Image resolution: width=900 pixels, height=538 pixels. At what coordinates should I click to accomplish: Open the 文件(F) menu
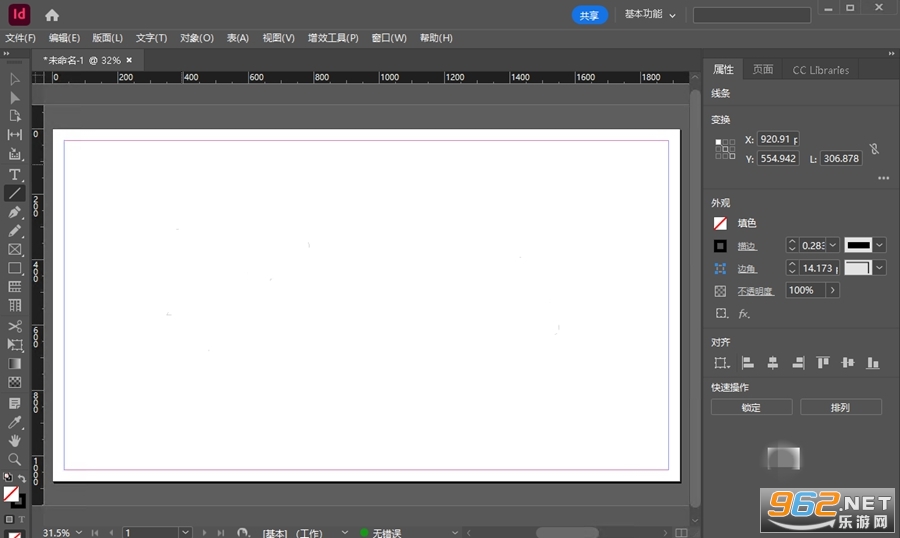coord(20,38)
